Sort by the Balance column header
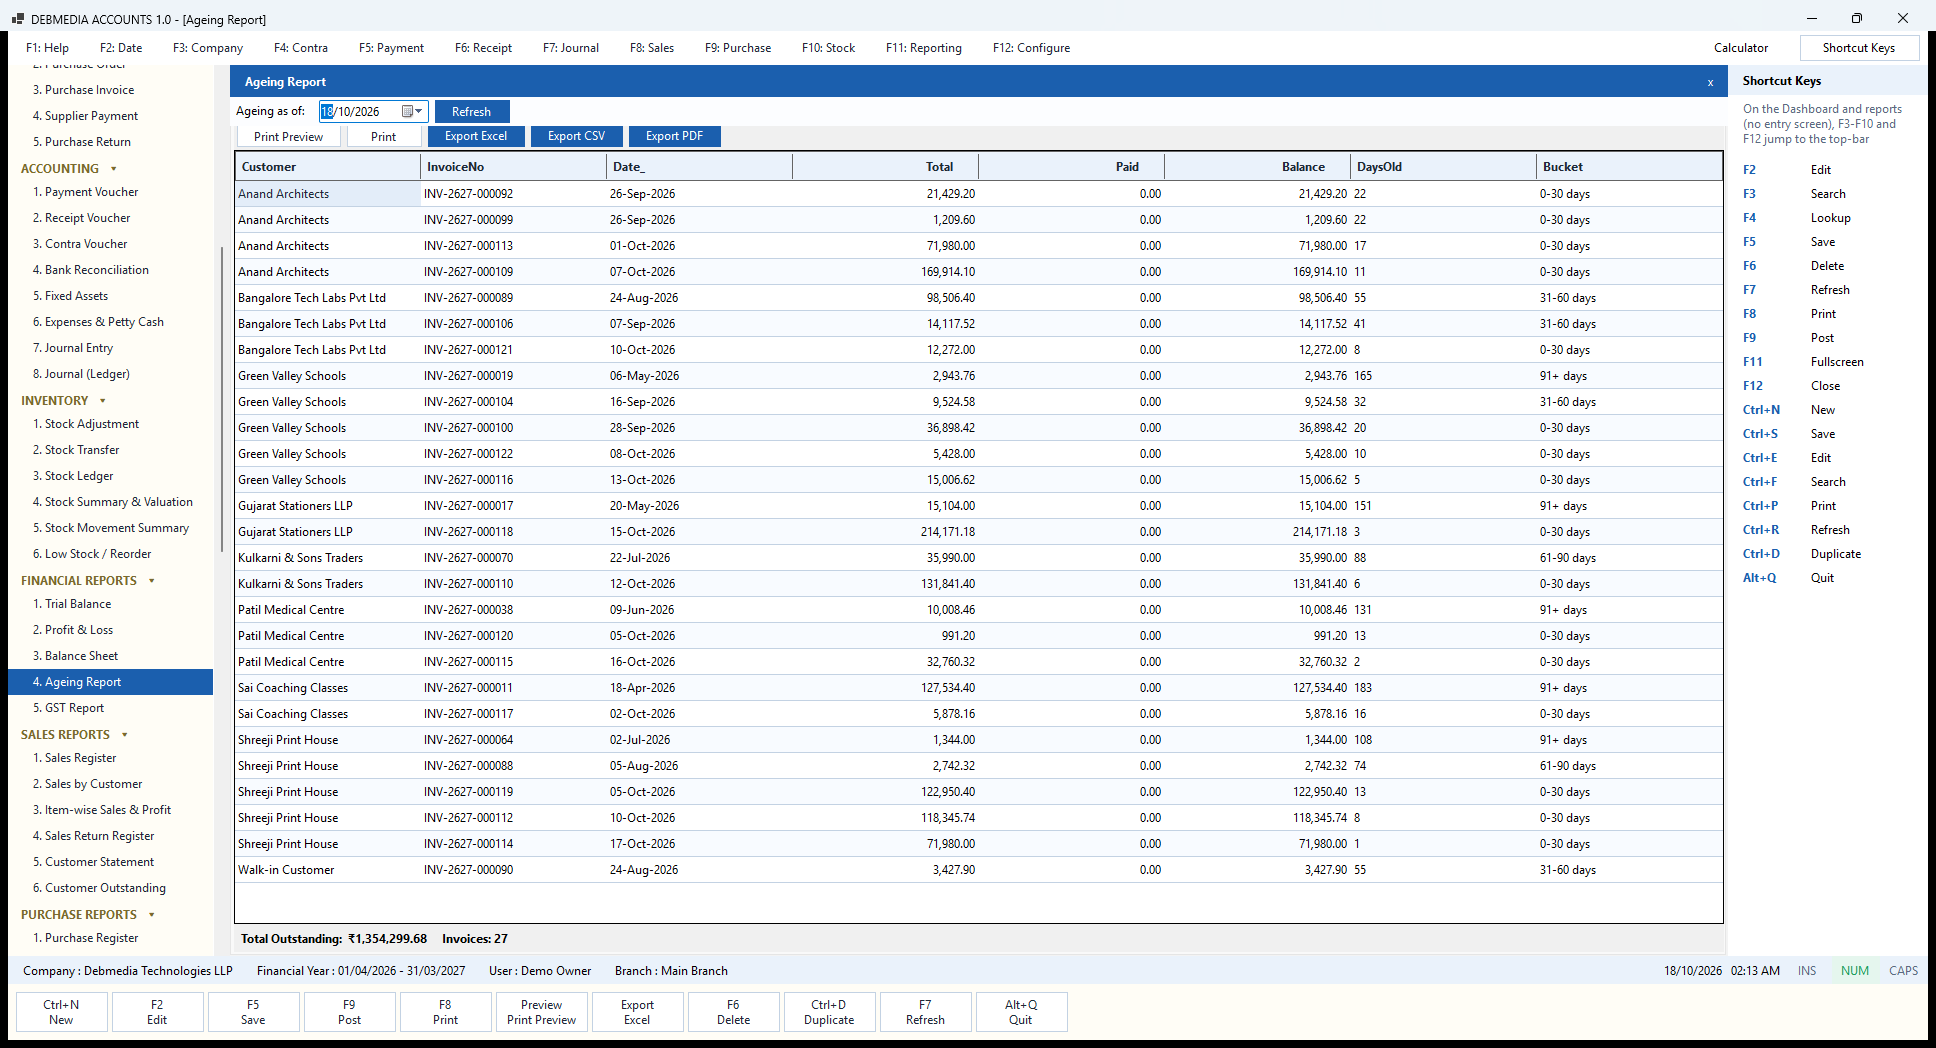The height and width of the screenshot is (1048, 1936). [x=1257, y=167]
